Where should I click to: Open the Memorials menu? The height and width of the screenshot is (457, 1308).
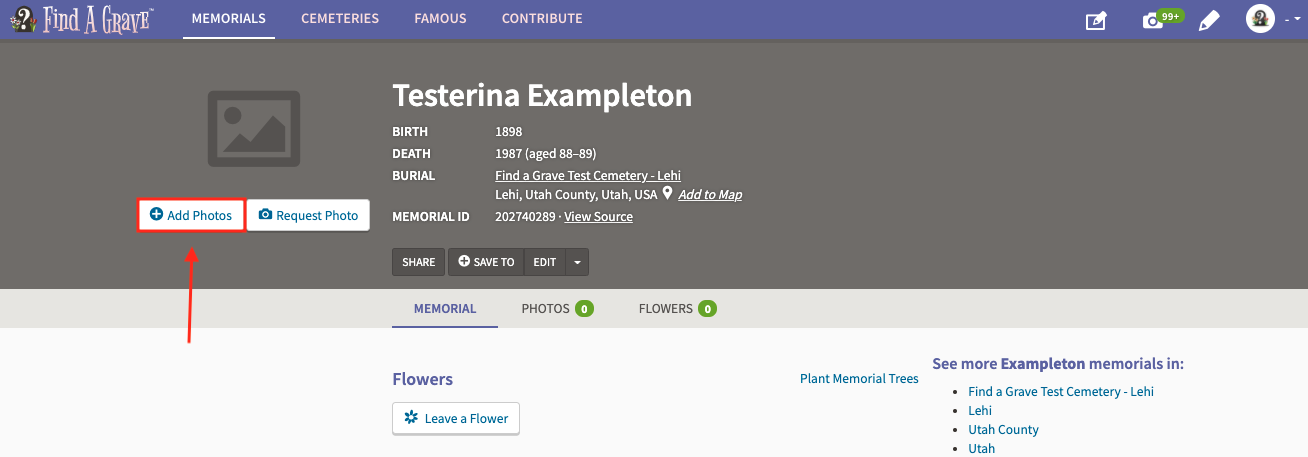pyautogui.click(x=229, y=19)
